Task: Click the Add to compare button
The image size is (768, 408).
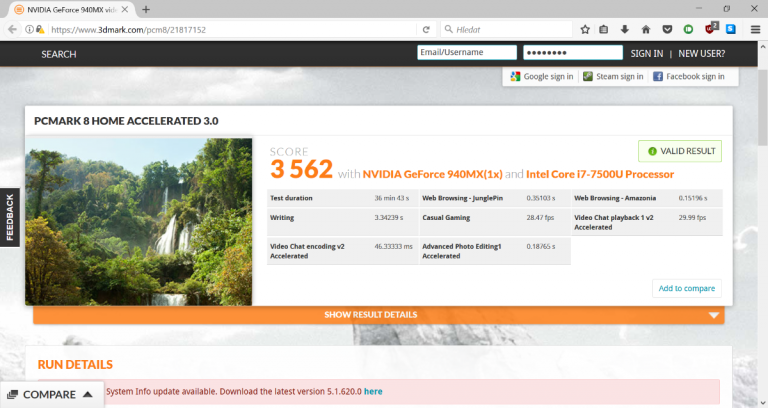Action: [x=686, y=288]
